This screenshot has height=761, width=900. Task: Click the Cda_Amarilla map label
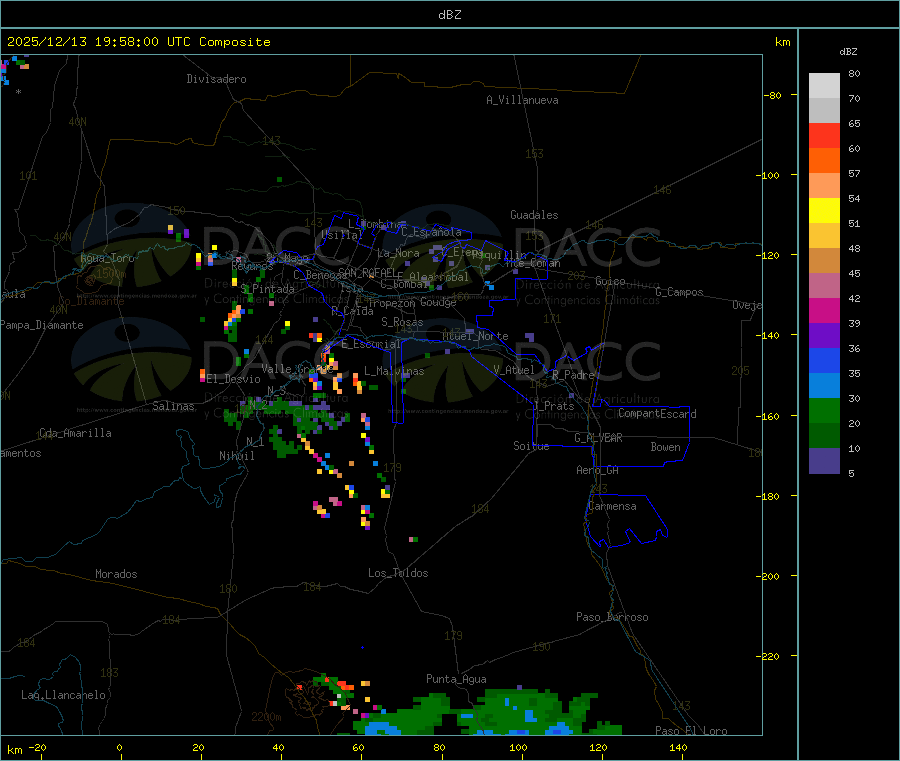pos(75,433)
